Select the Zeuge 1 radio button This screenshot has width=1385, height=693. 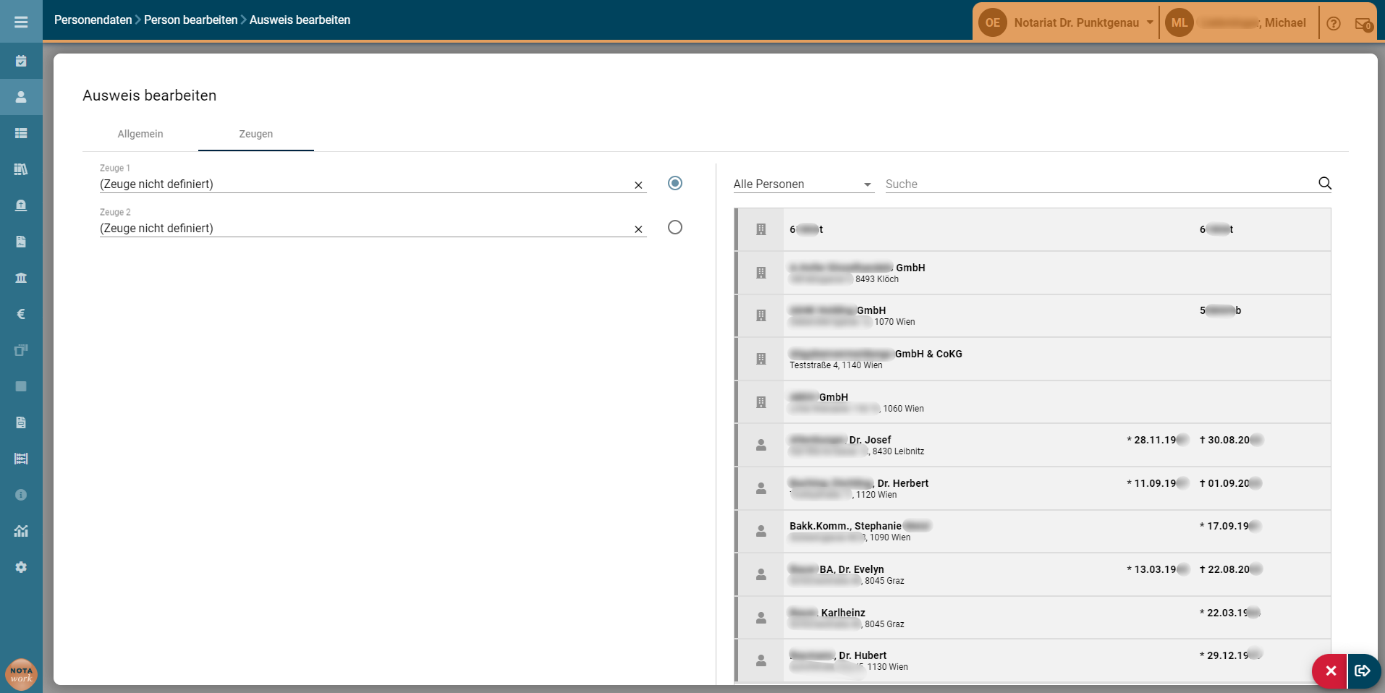coord(675,183)
